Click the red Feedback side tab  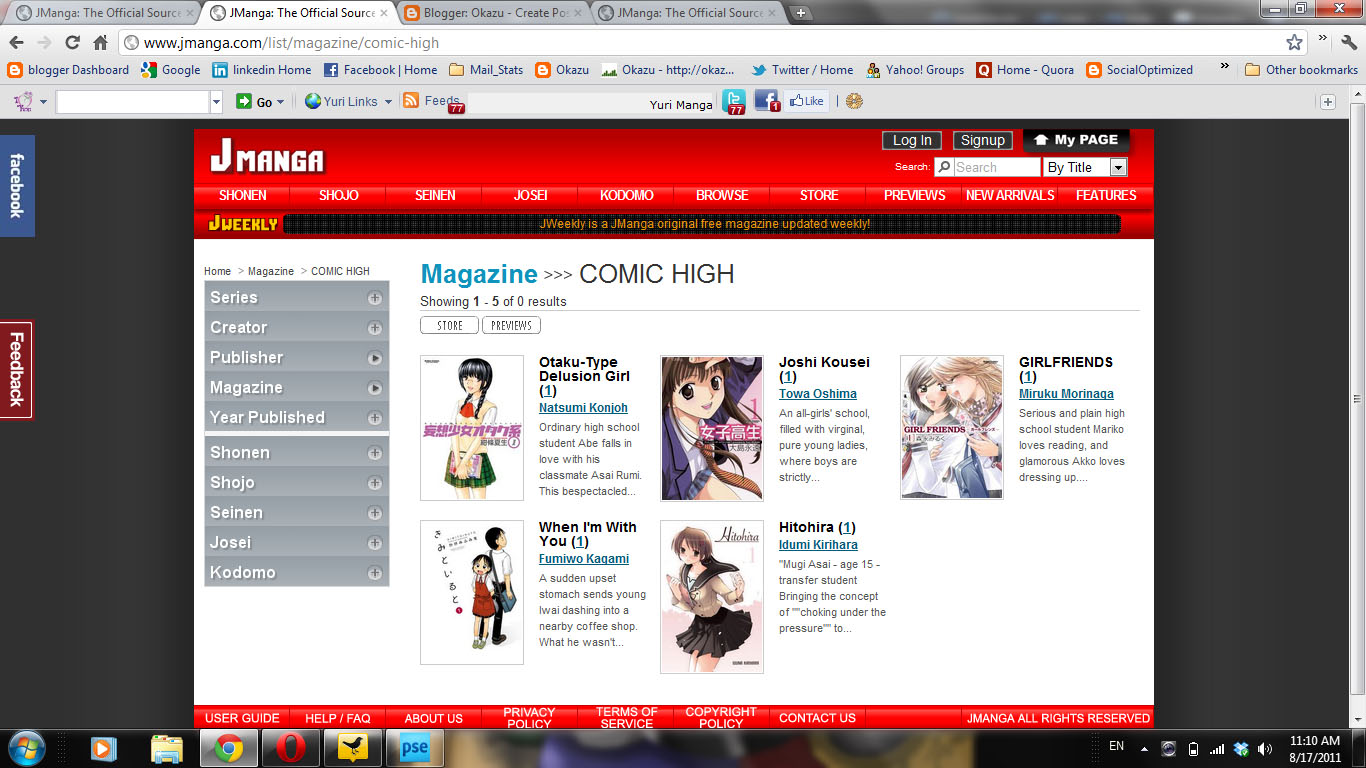pos(16,369)
